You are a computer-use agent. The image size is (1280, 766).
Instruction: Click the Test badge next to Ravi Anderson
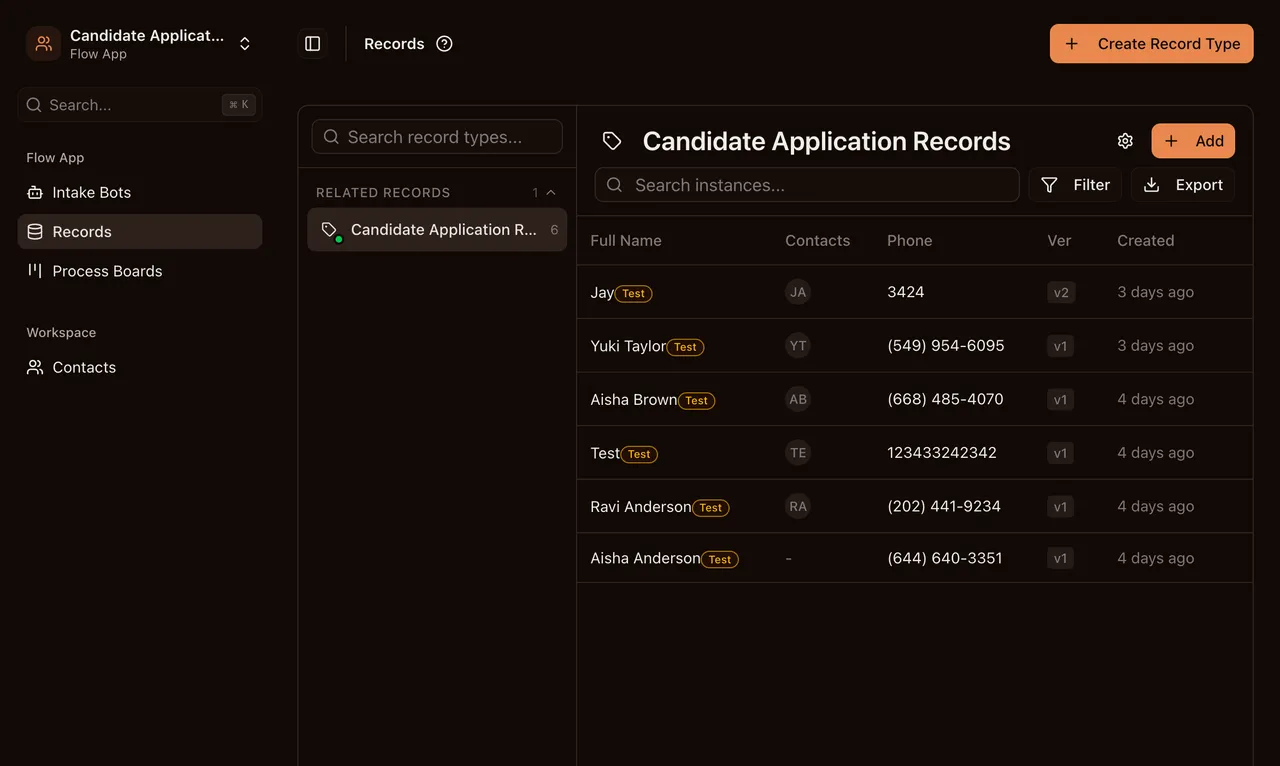[x=711, y=507]
